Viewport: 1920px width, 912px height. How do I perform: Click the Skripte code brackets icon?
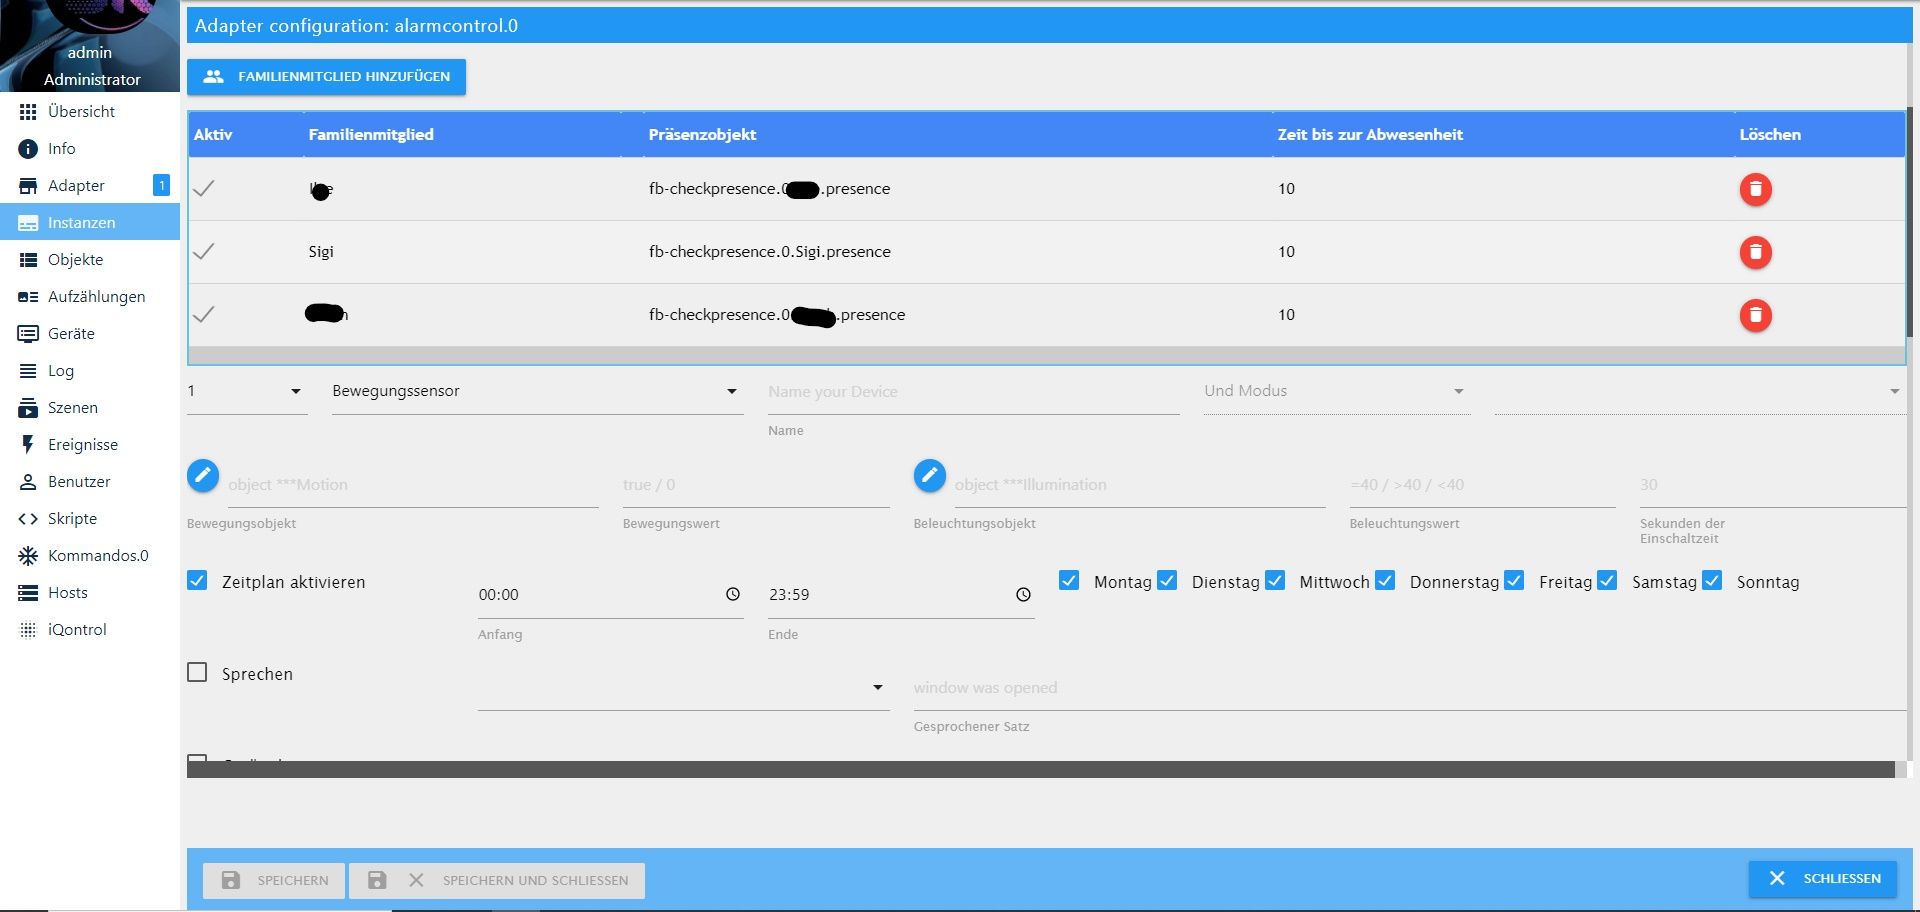click(28, 519)
